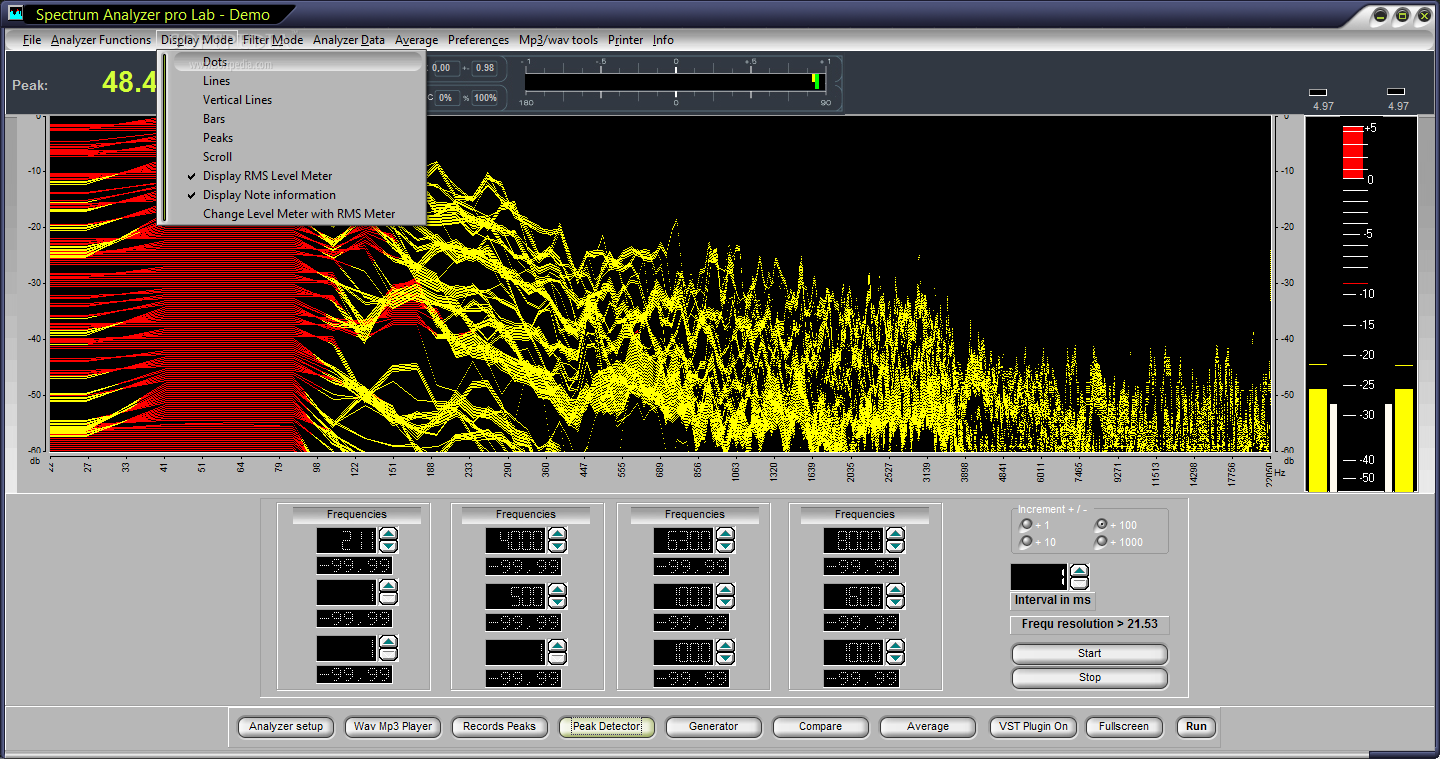Select Lines display mode
The image size is (1440, 759).
tap(297, 81)
